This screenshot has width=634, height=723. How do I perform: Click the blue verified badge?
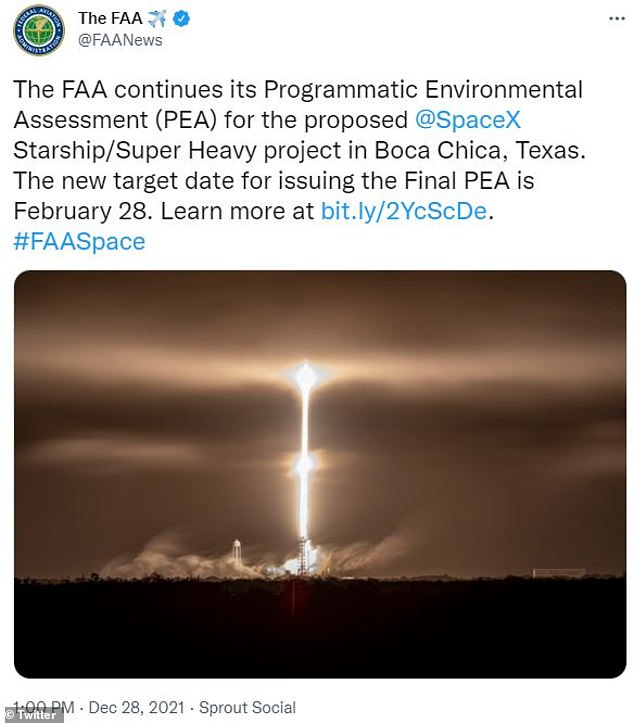point(185,18)
